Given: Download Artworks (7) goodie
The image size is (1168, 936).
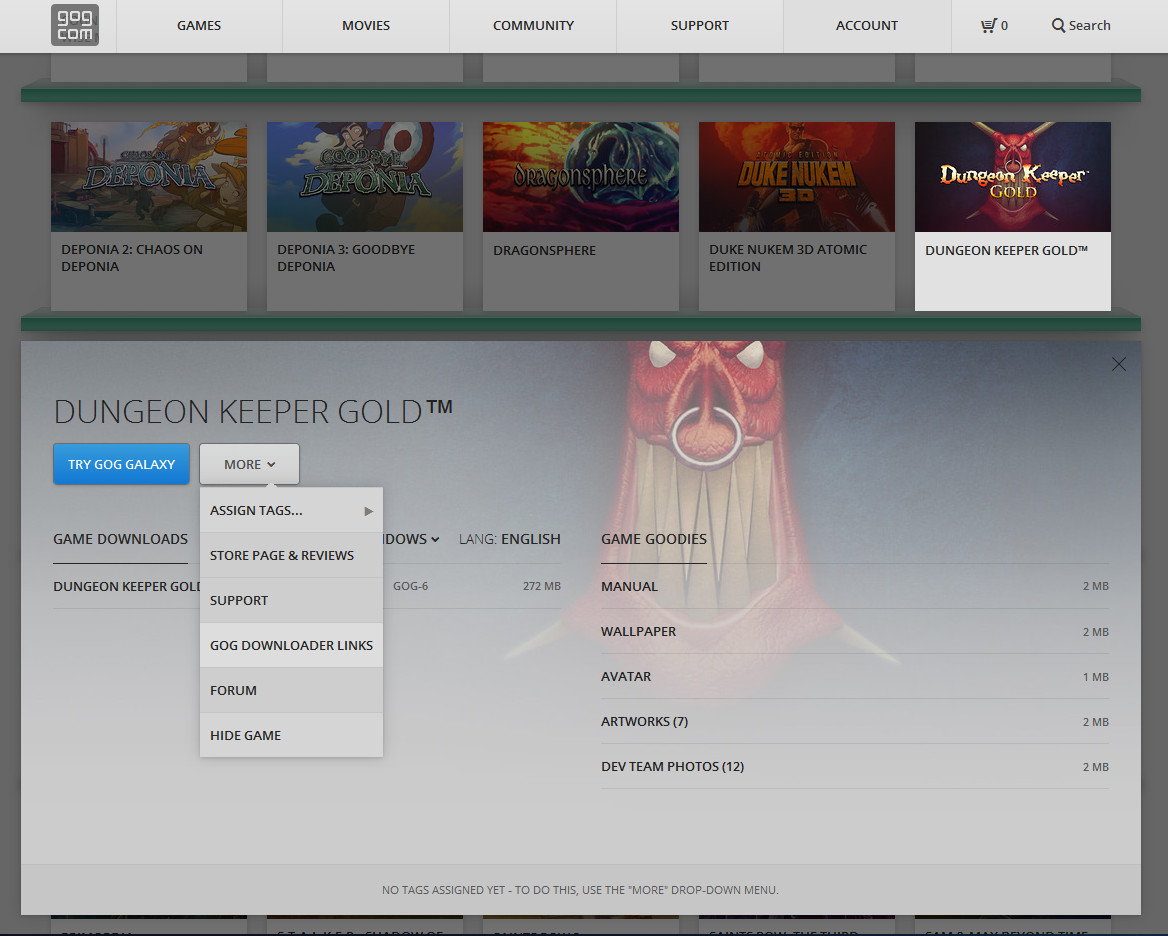Looking at the screenshot, I should [x=855, y=722].
